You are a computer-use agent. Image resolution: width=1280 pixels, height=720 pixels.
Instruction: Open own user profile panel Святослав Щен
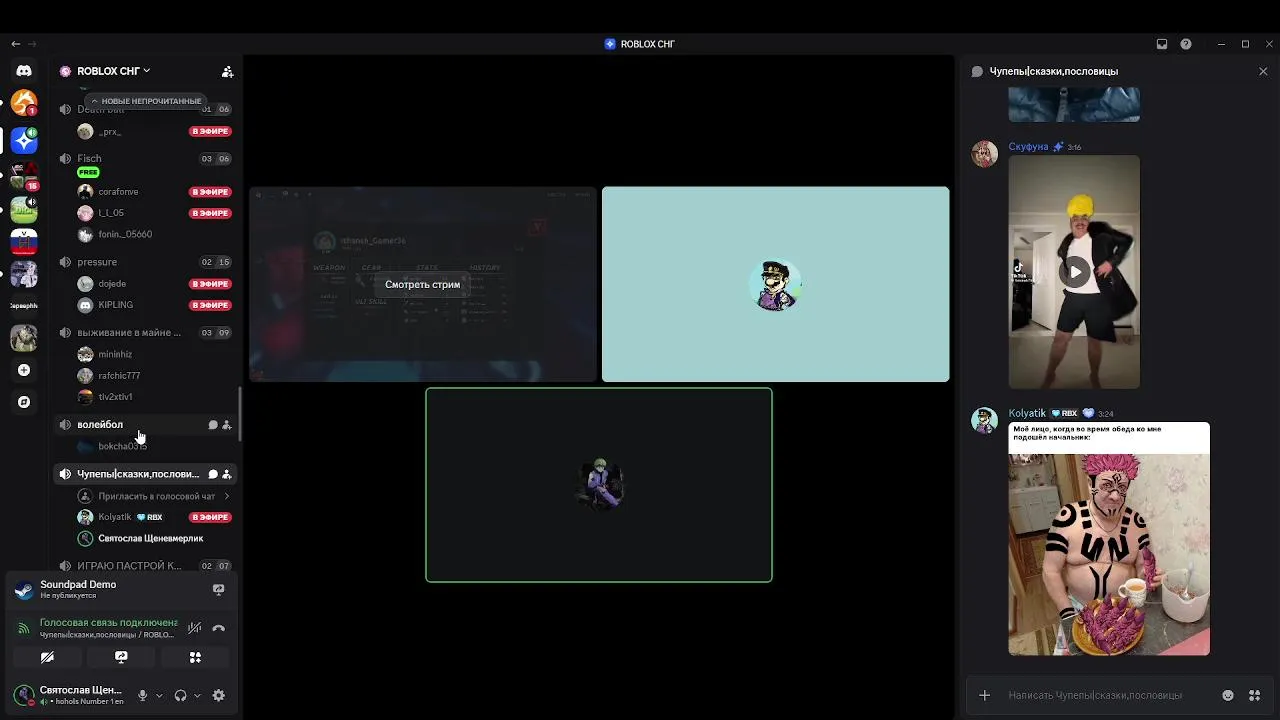[x=68, y=695]
